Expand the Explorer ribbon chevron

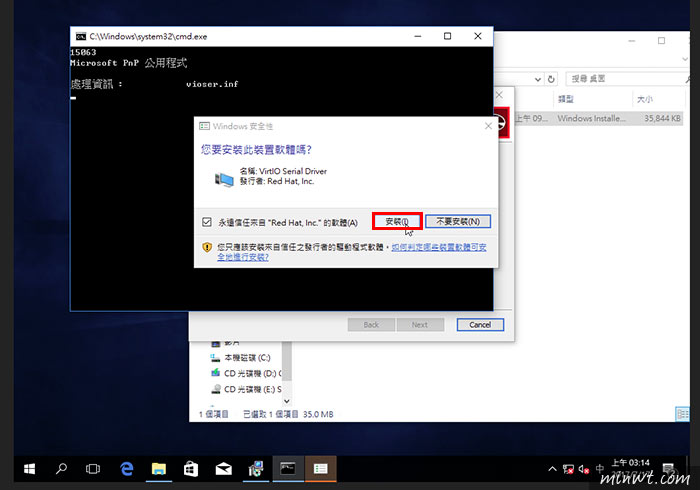685,59
